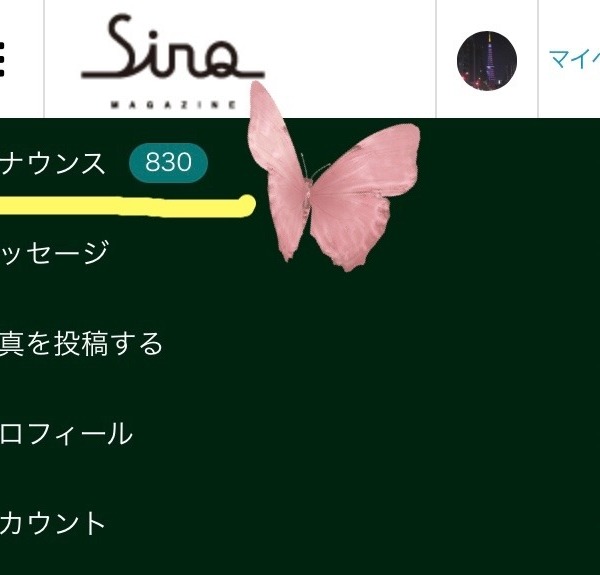The width and height of the screenshot is (600, 575).
Task: Follow the blue マイページ link
Action: click(x=574, y=59)
